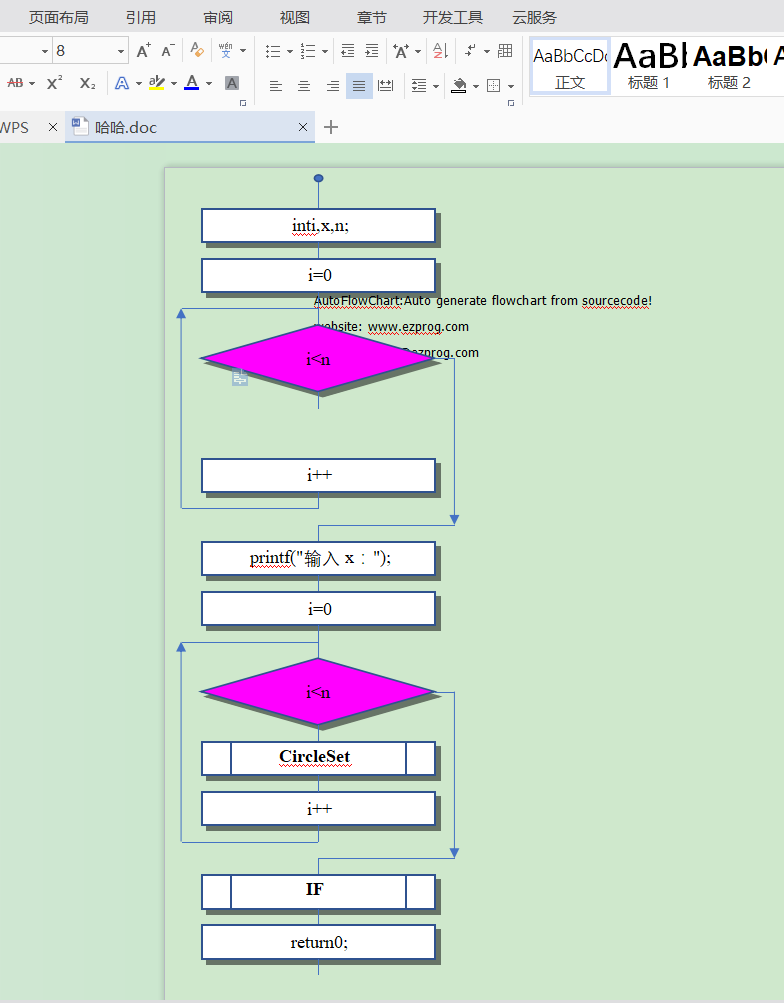Toggle paragraph marks display icon

point(470,51)
